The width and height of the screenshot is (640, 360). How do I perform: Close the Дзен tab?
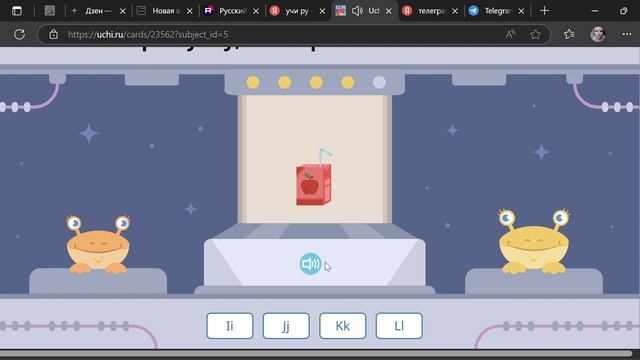122,11
